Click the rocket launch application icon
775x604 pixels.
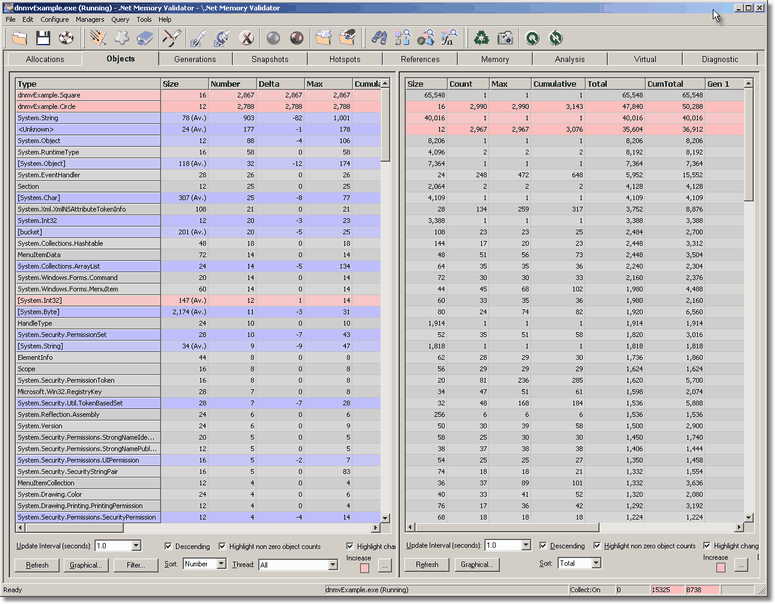(x=198, y=38)
